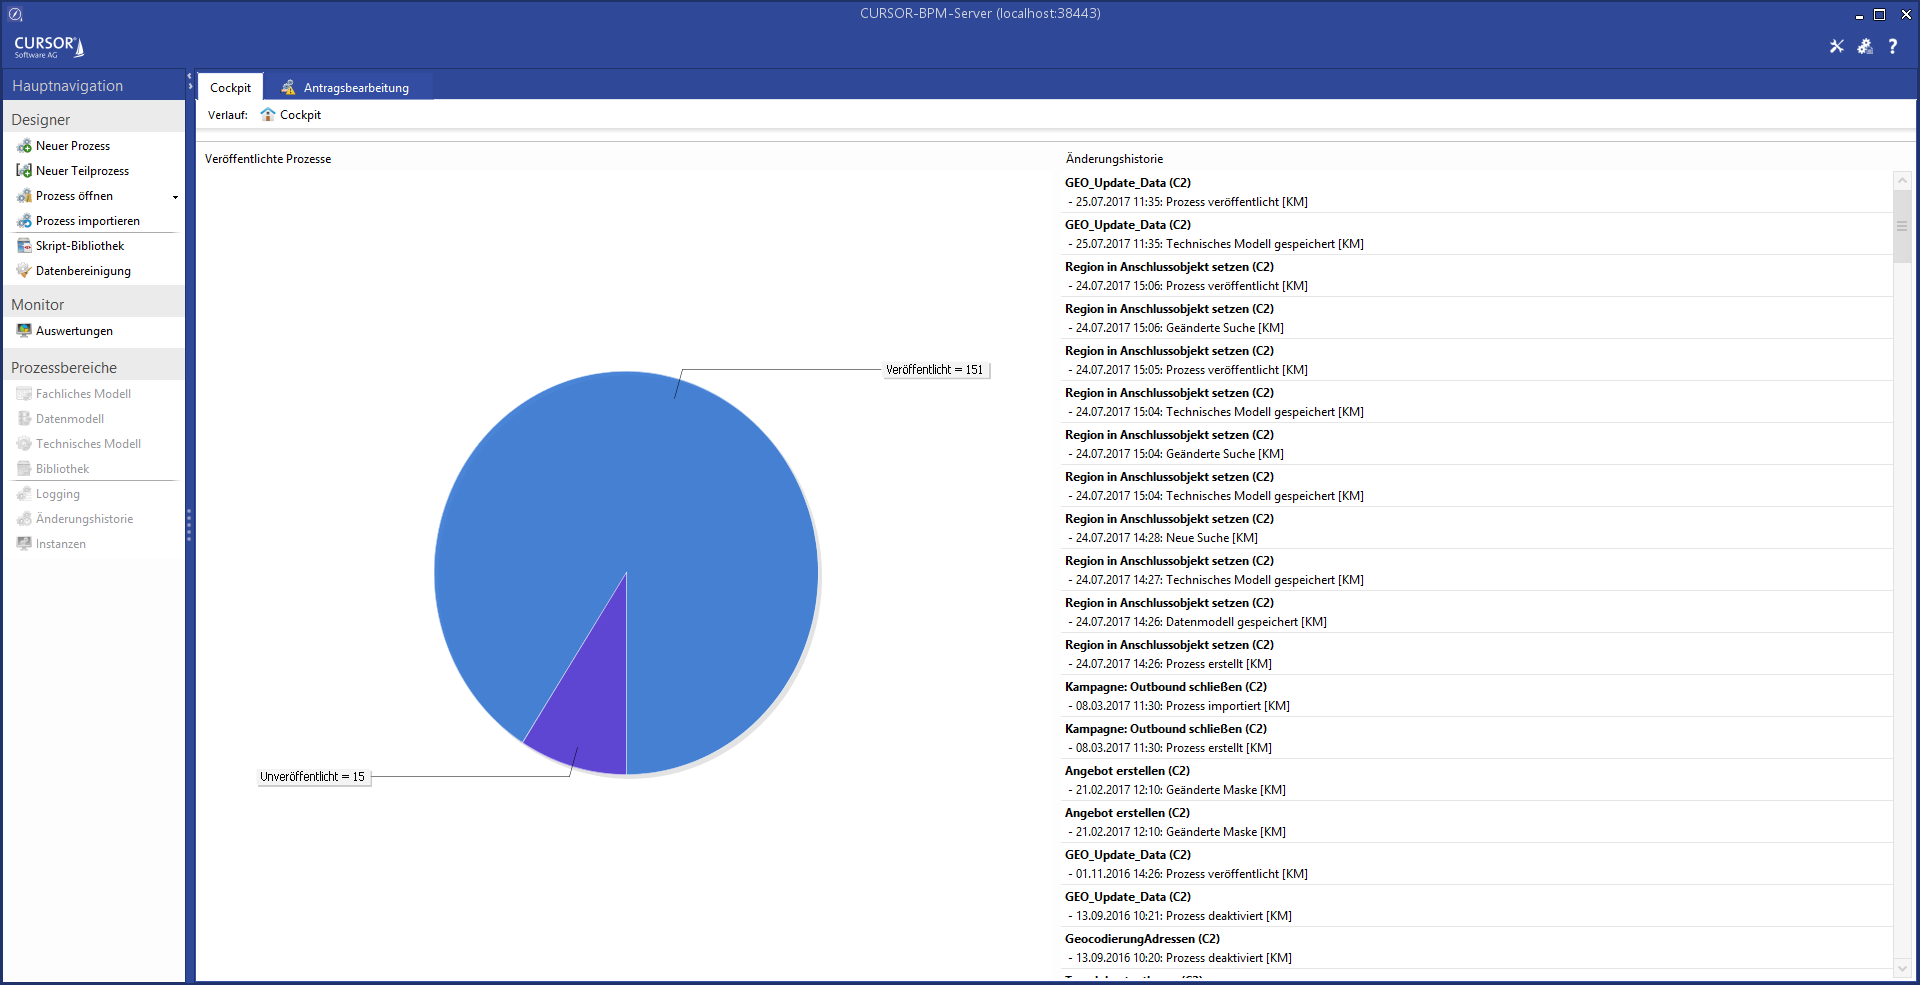Click the Datenbereinigung broom icon
The image size is (1920, 985).
click(24, 271)
